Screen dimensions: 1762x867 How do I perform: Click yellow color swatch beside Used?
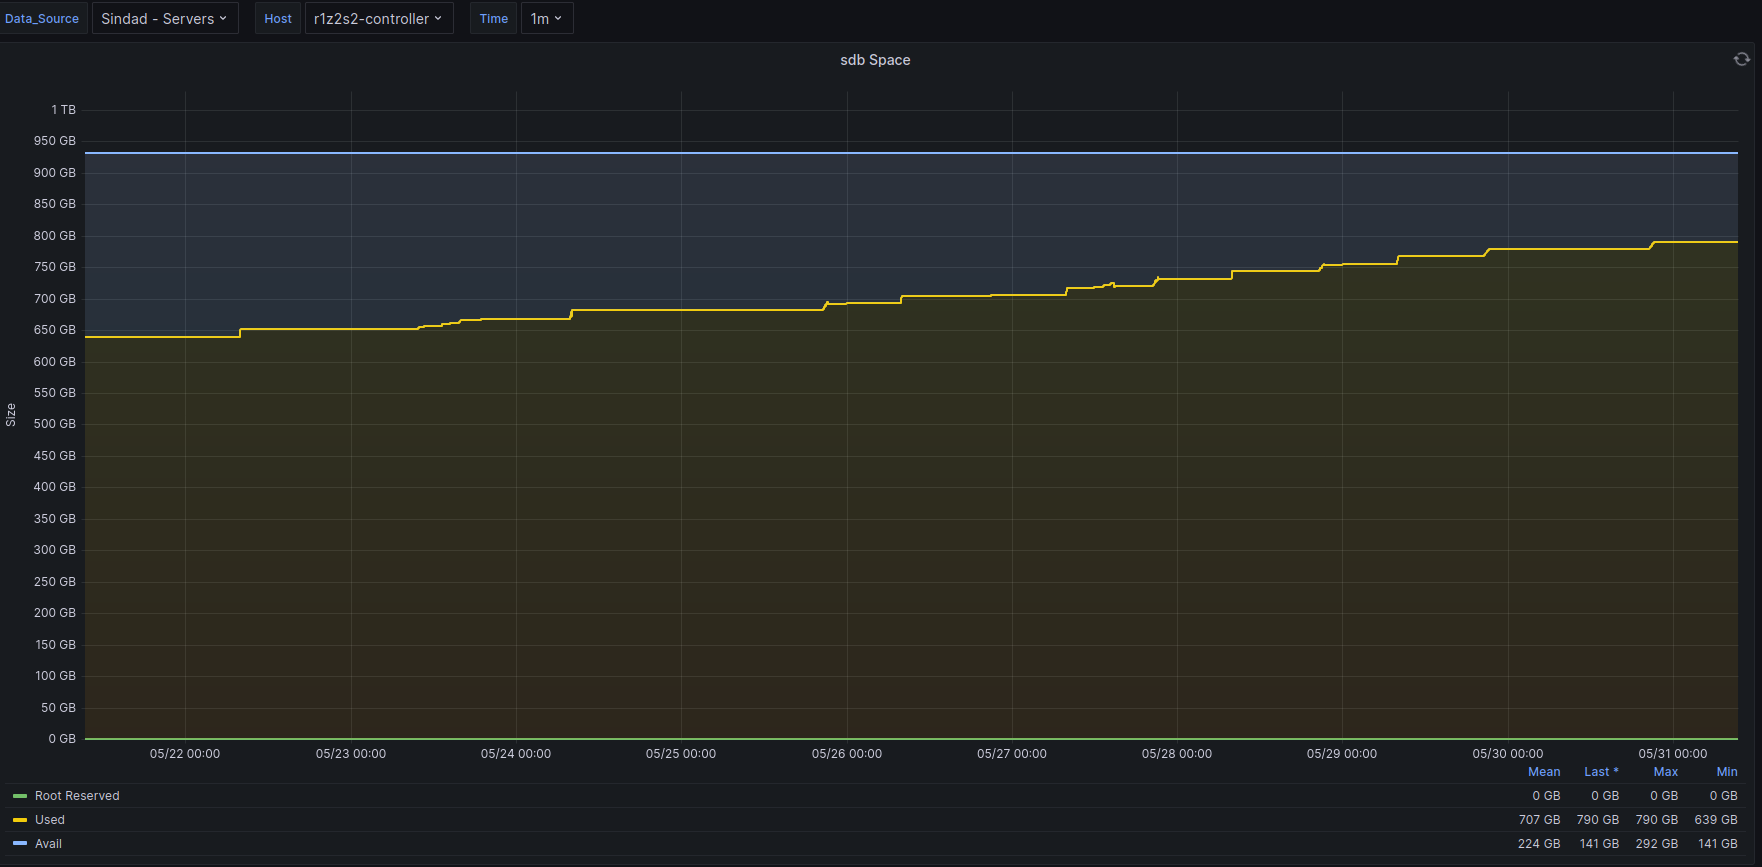(20, 820)
